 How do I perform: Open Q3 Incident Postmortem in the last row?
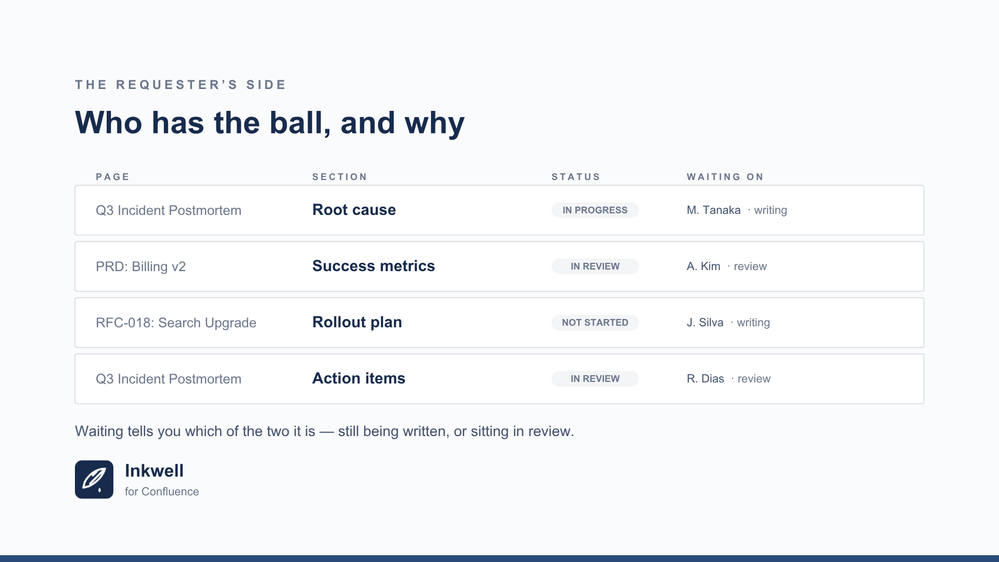tap(168, 378)
